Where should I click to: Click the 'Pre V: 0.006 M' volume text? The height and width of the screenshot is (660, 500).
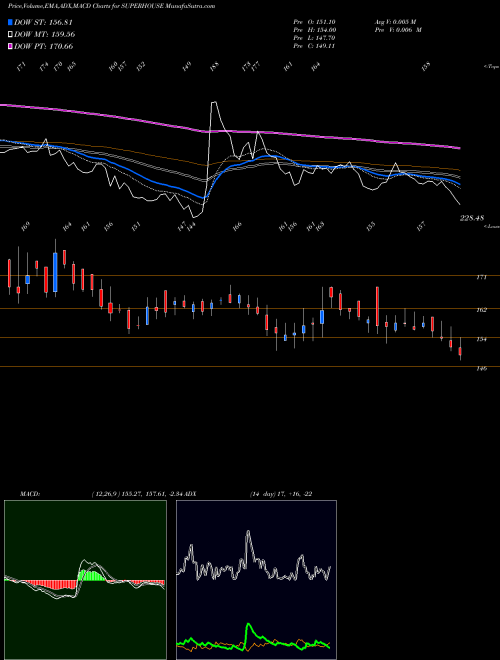(398, 30)
